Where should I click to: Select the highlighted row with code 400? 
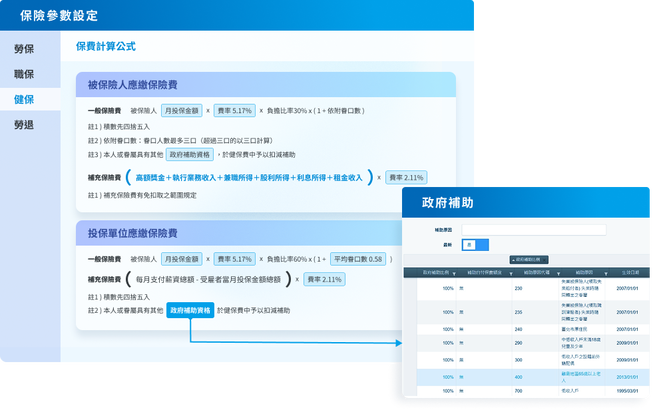click(x=533, y=377)
